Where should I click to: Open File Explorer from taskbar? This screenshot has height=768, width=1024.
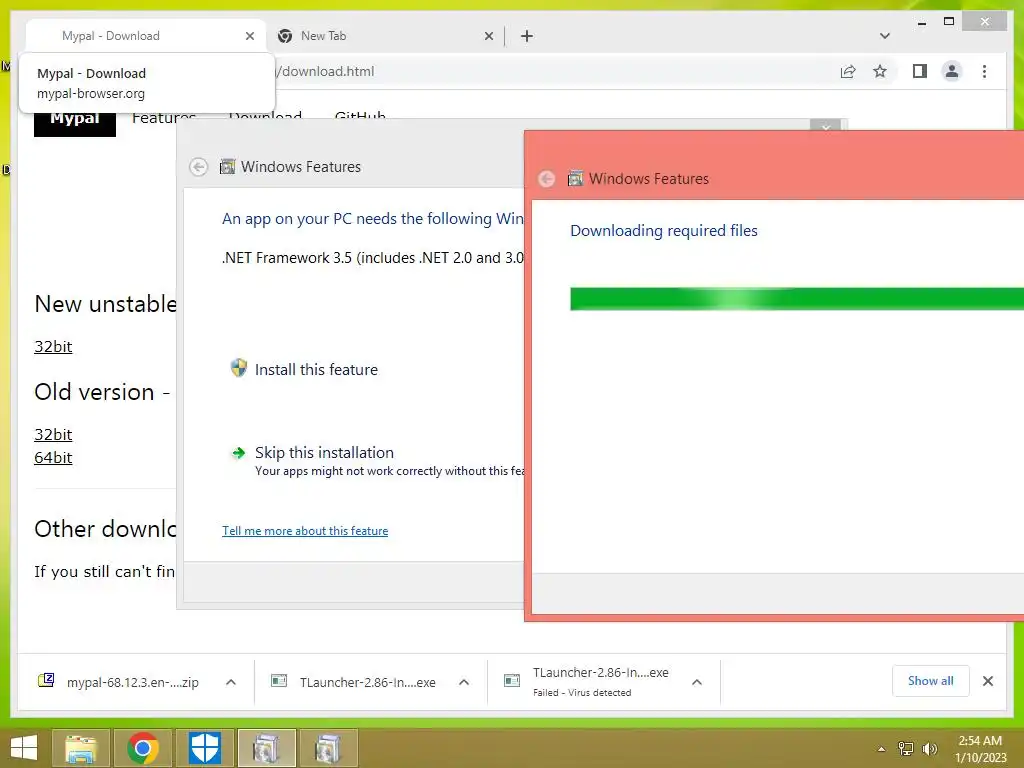click(81, 748)
